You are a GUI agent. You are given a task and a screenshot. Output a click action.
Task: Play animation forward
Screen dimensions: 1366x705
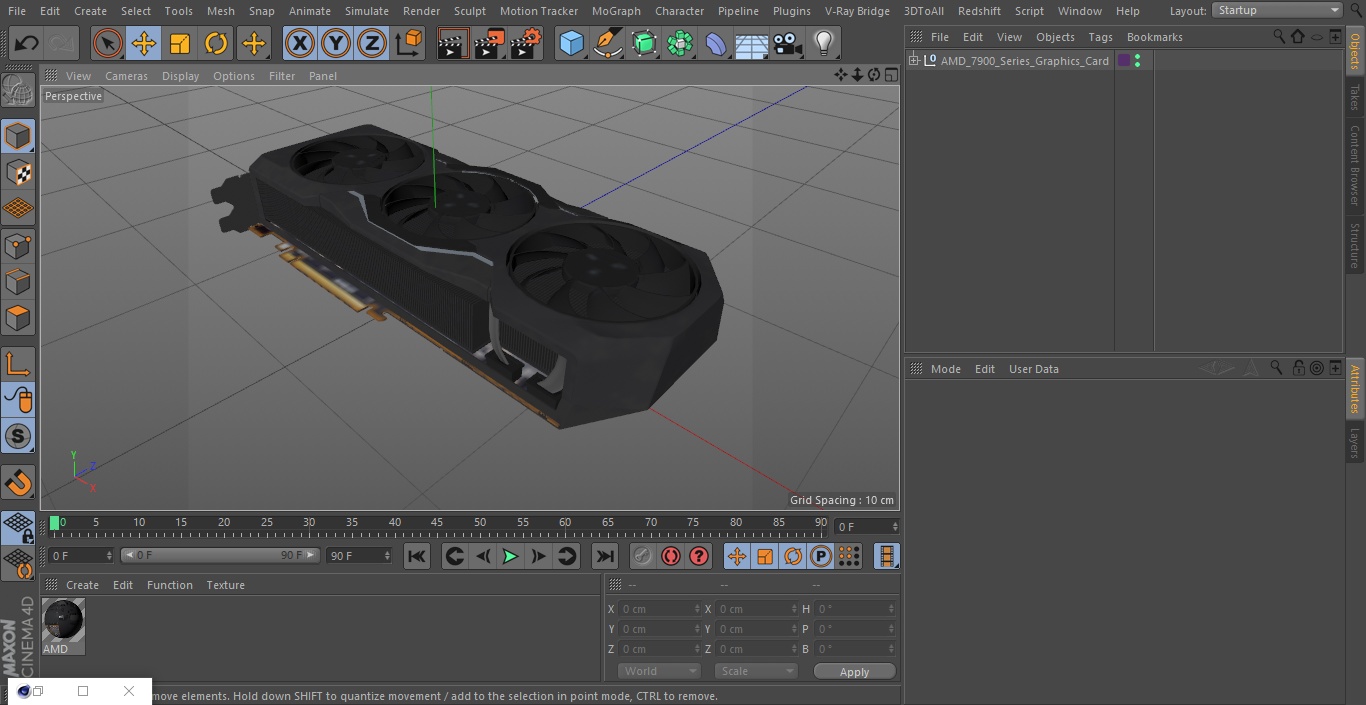(510, 556)
